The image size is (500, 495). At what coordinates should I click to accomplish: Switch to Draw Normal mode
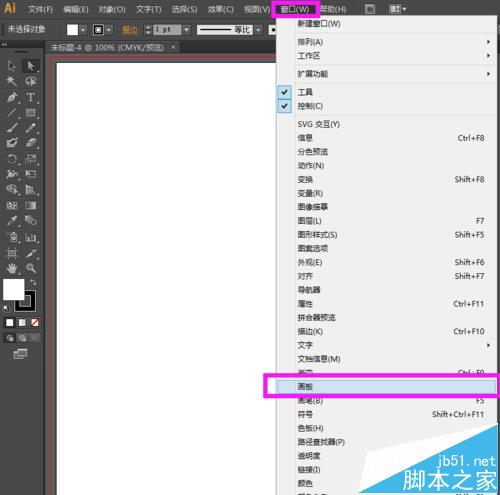coord(10,338)
